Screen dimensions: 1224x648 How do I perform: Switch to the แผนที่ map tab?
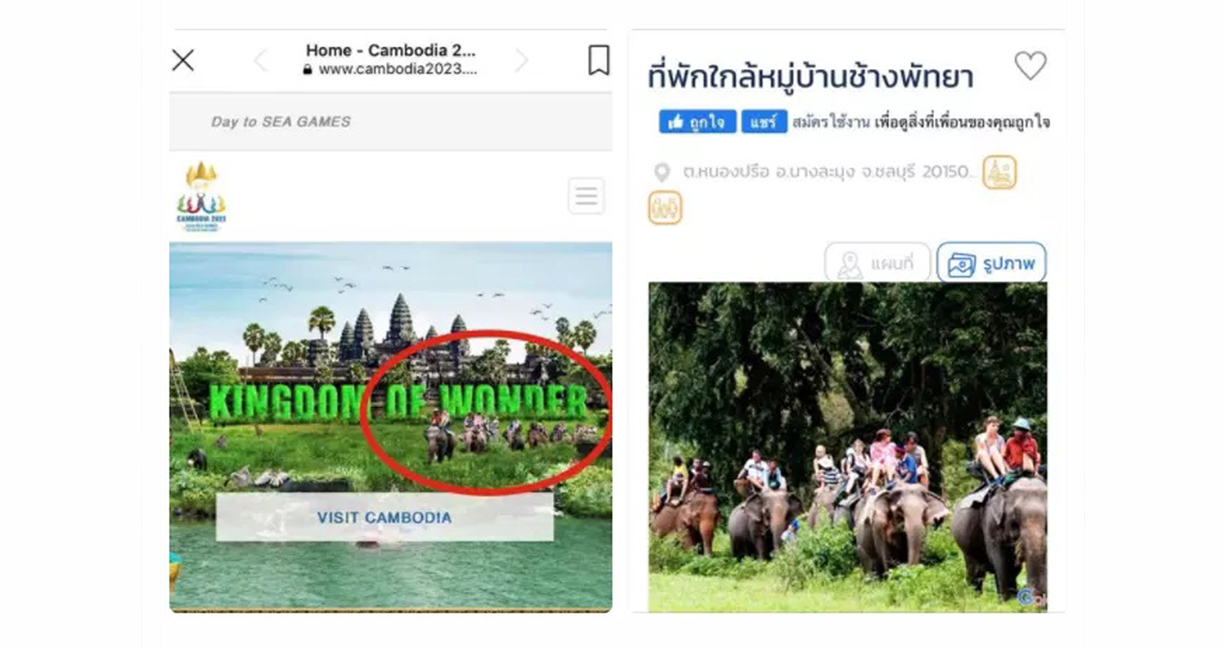pos(877,264)
